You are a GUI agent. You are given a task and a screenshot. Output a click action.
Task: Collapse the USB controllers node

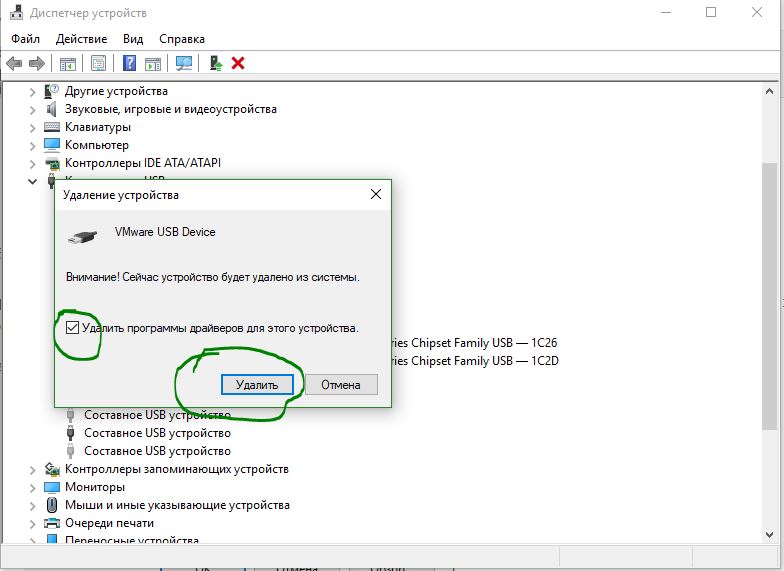(32, 181)
